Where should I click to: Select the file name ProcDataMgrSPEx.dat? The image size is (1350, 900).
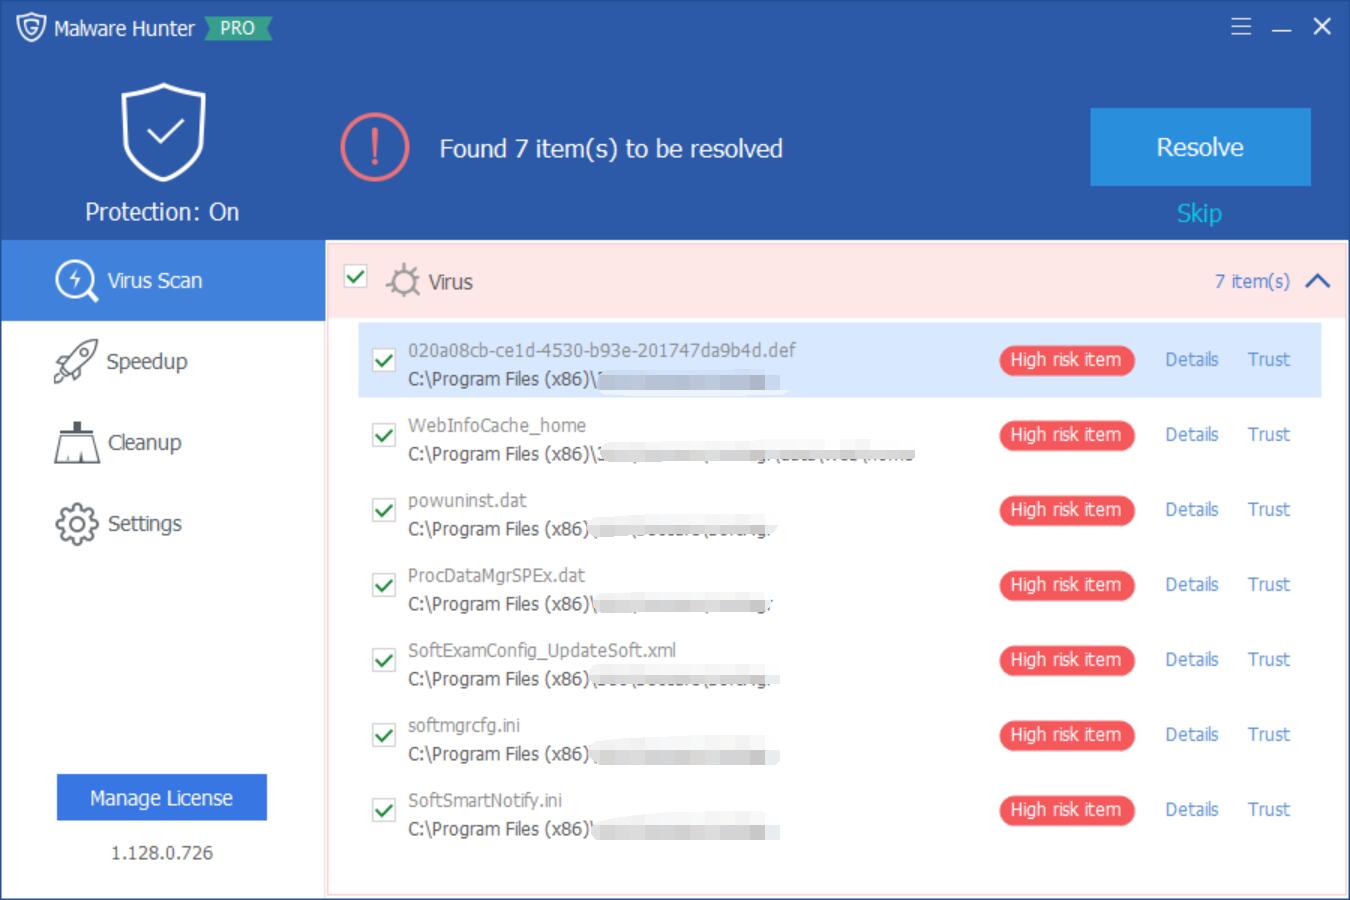click(496, 575)
